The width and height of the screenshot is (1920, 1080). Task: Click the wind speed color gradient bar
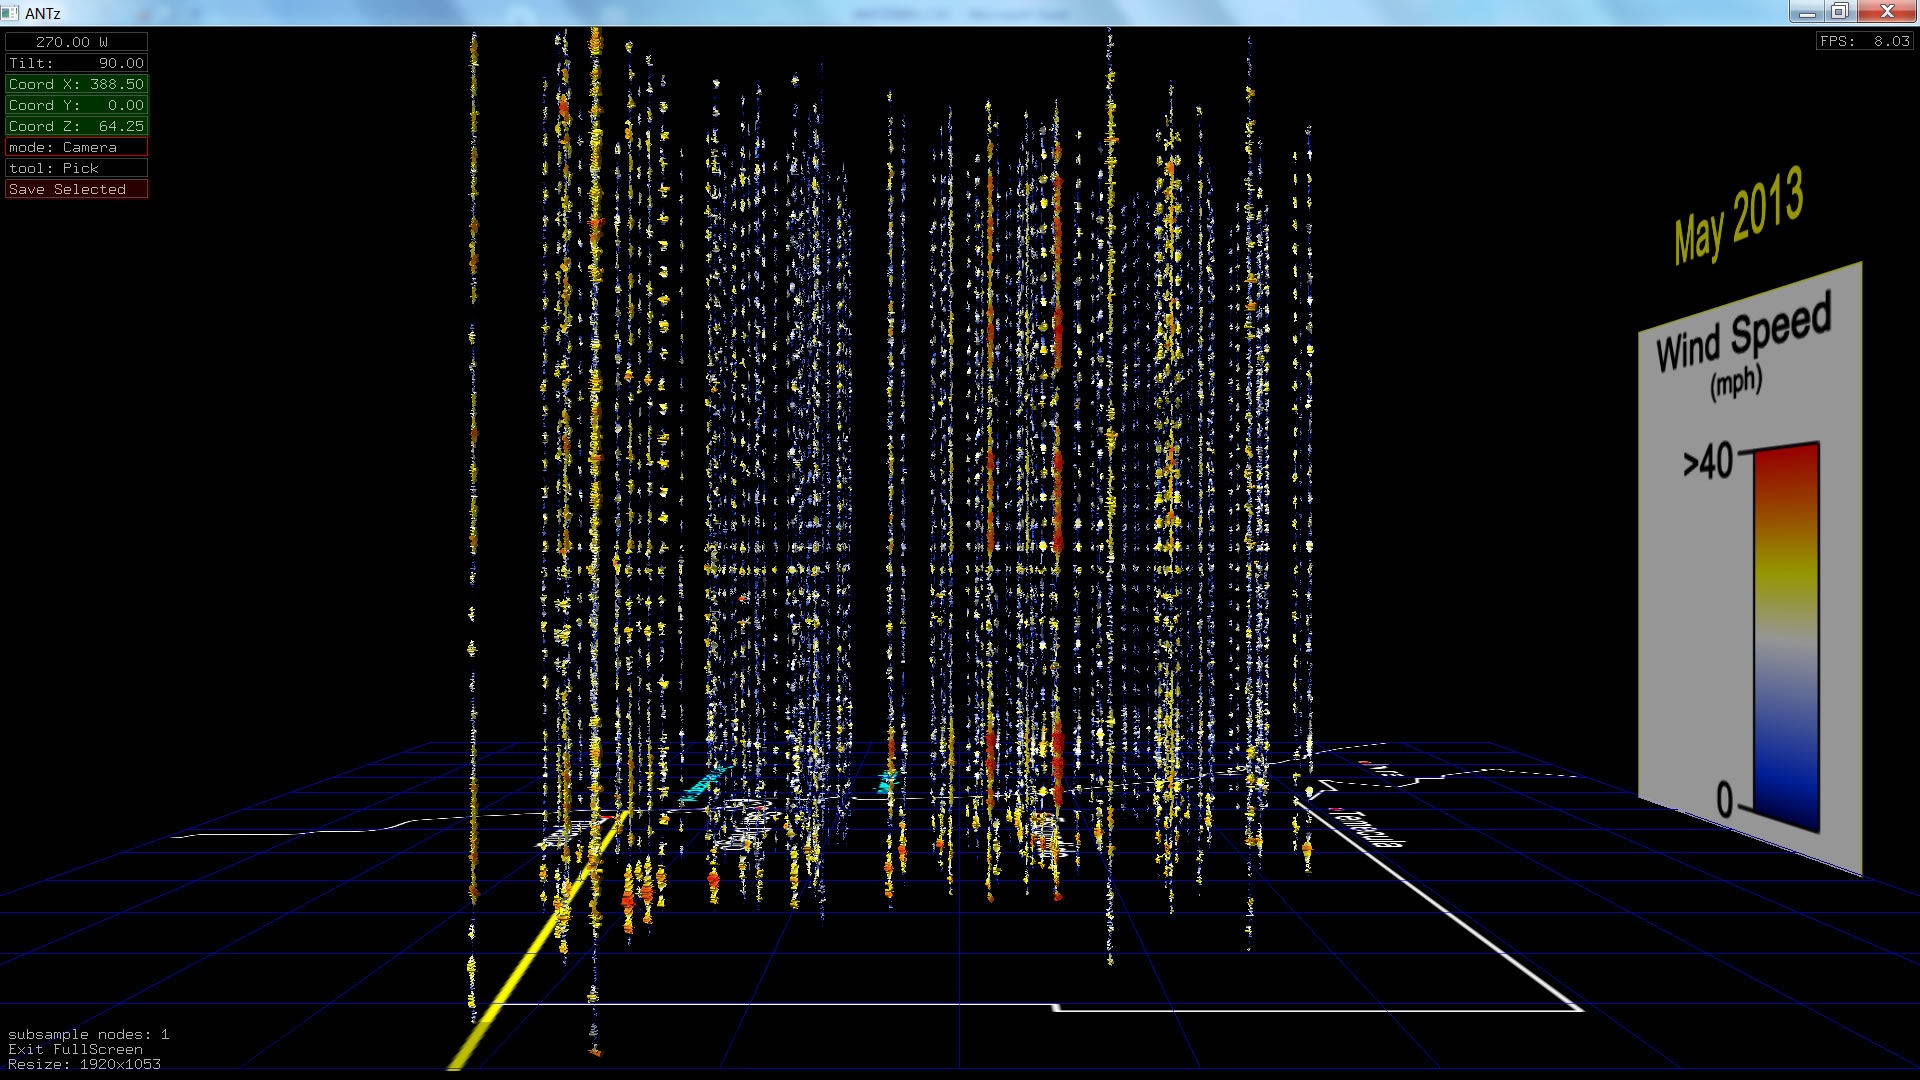[x=1785, y=635]
